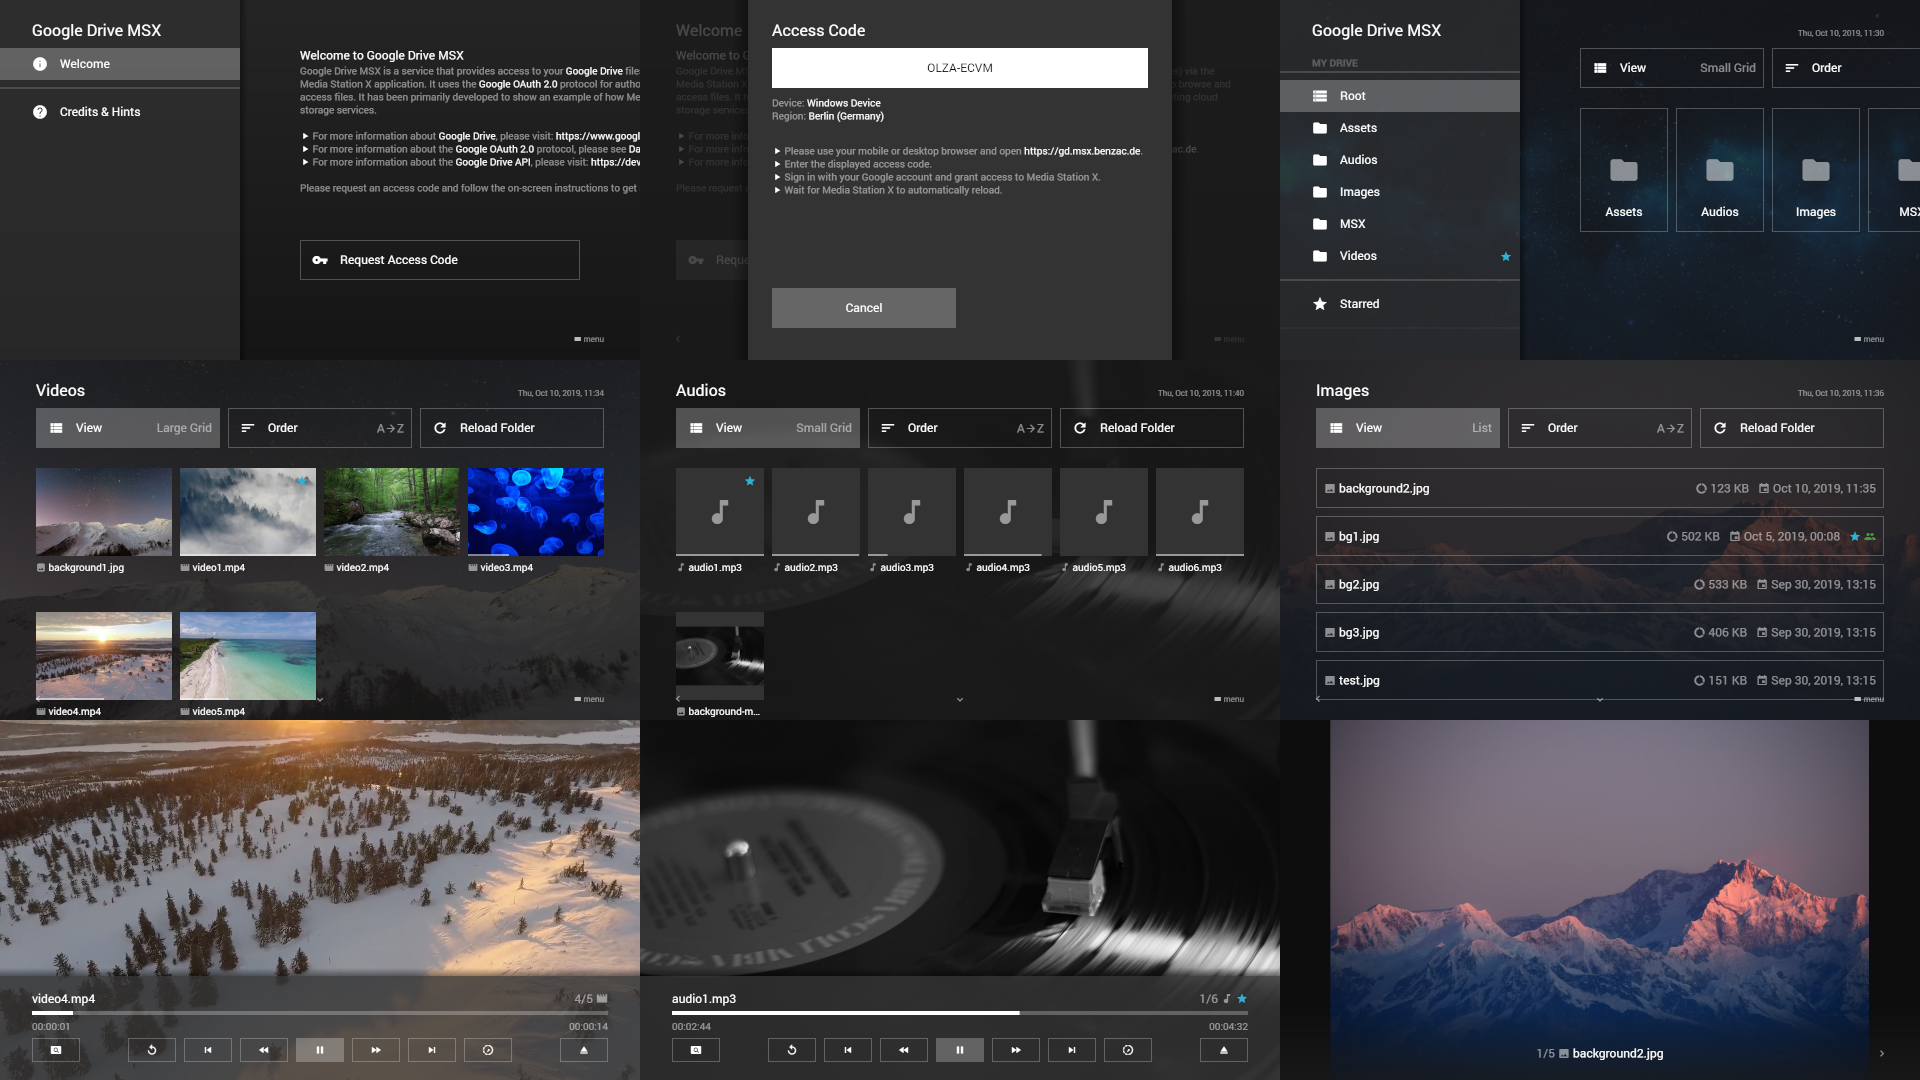Cancel the Access Code dialog
This screenshot has height=1080, width=1920.
tap(864, 308)
